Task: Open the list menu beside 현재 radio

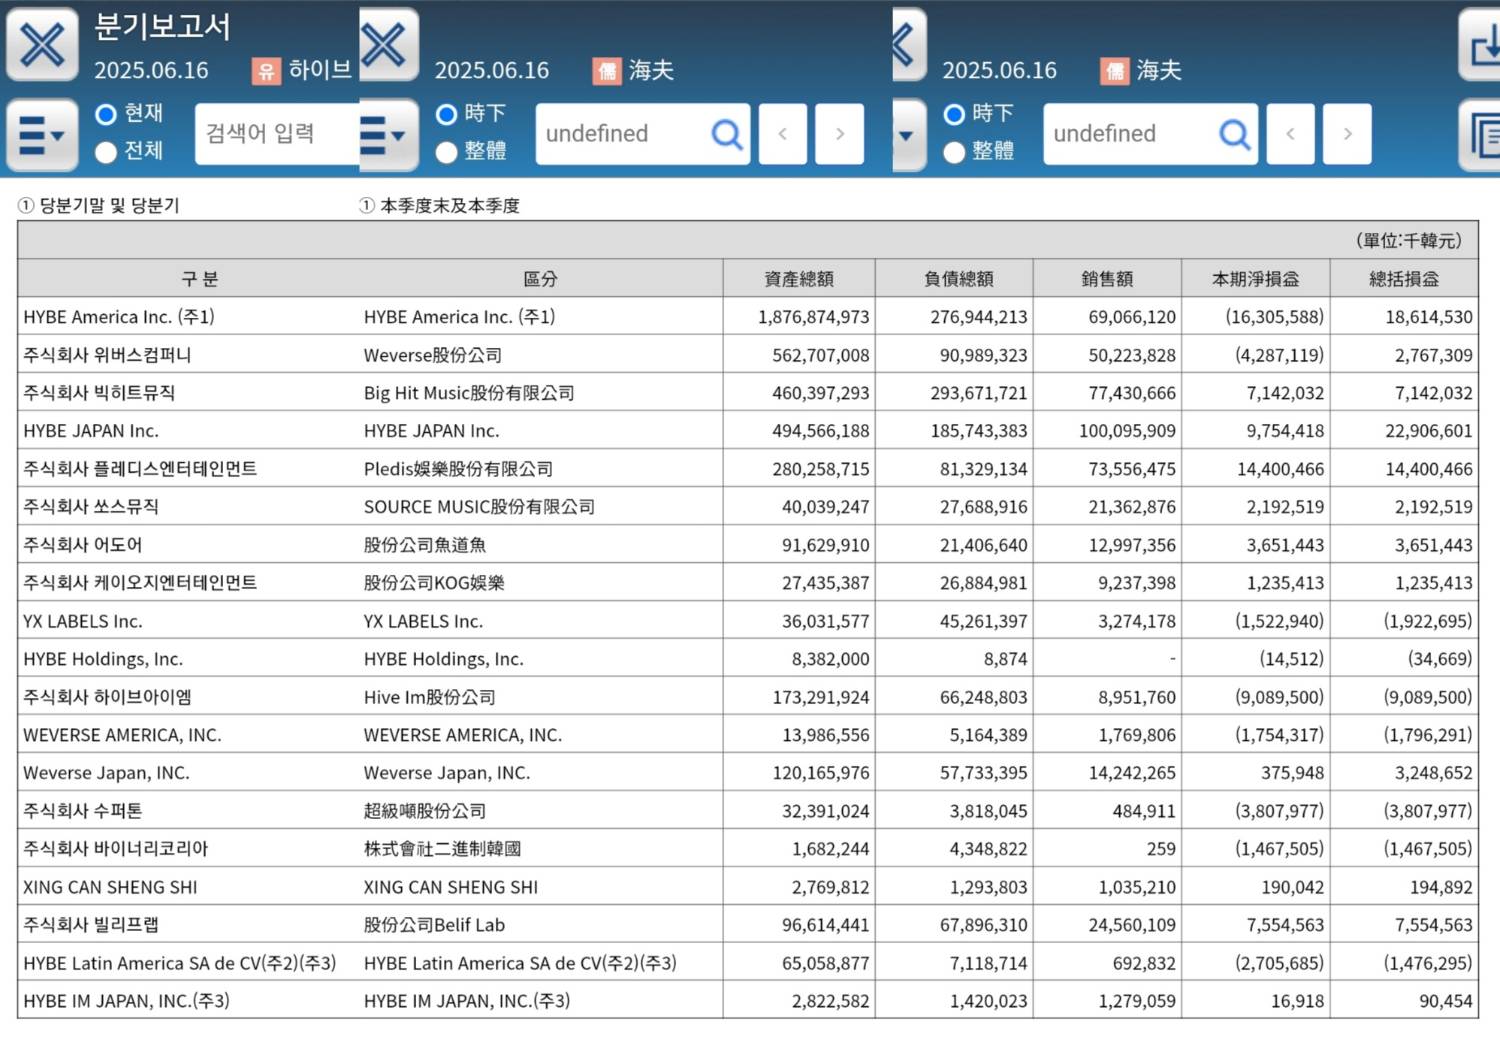Action: click(42, 135)
